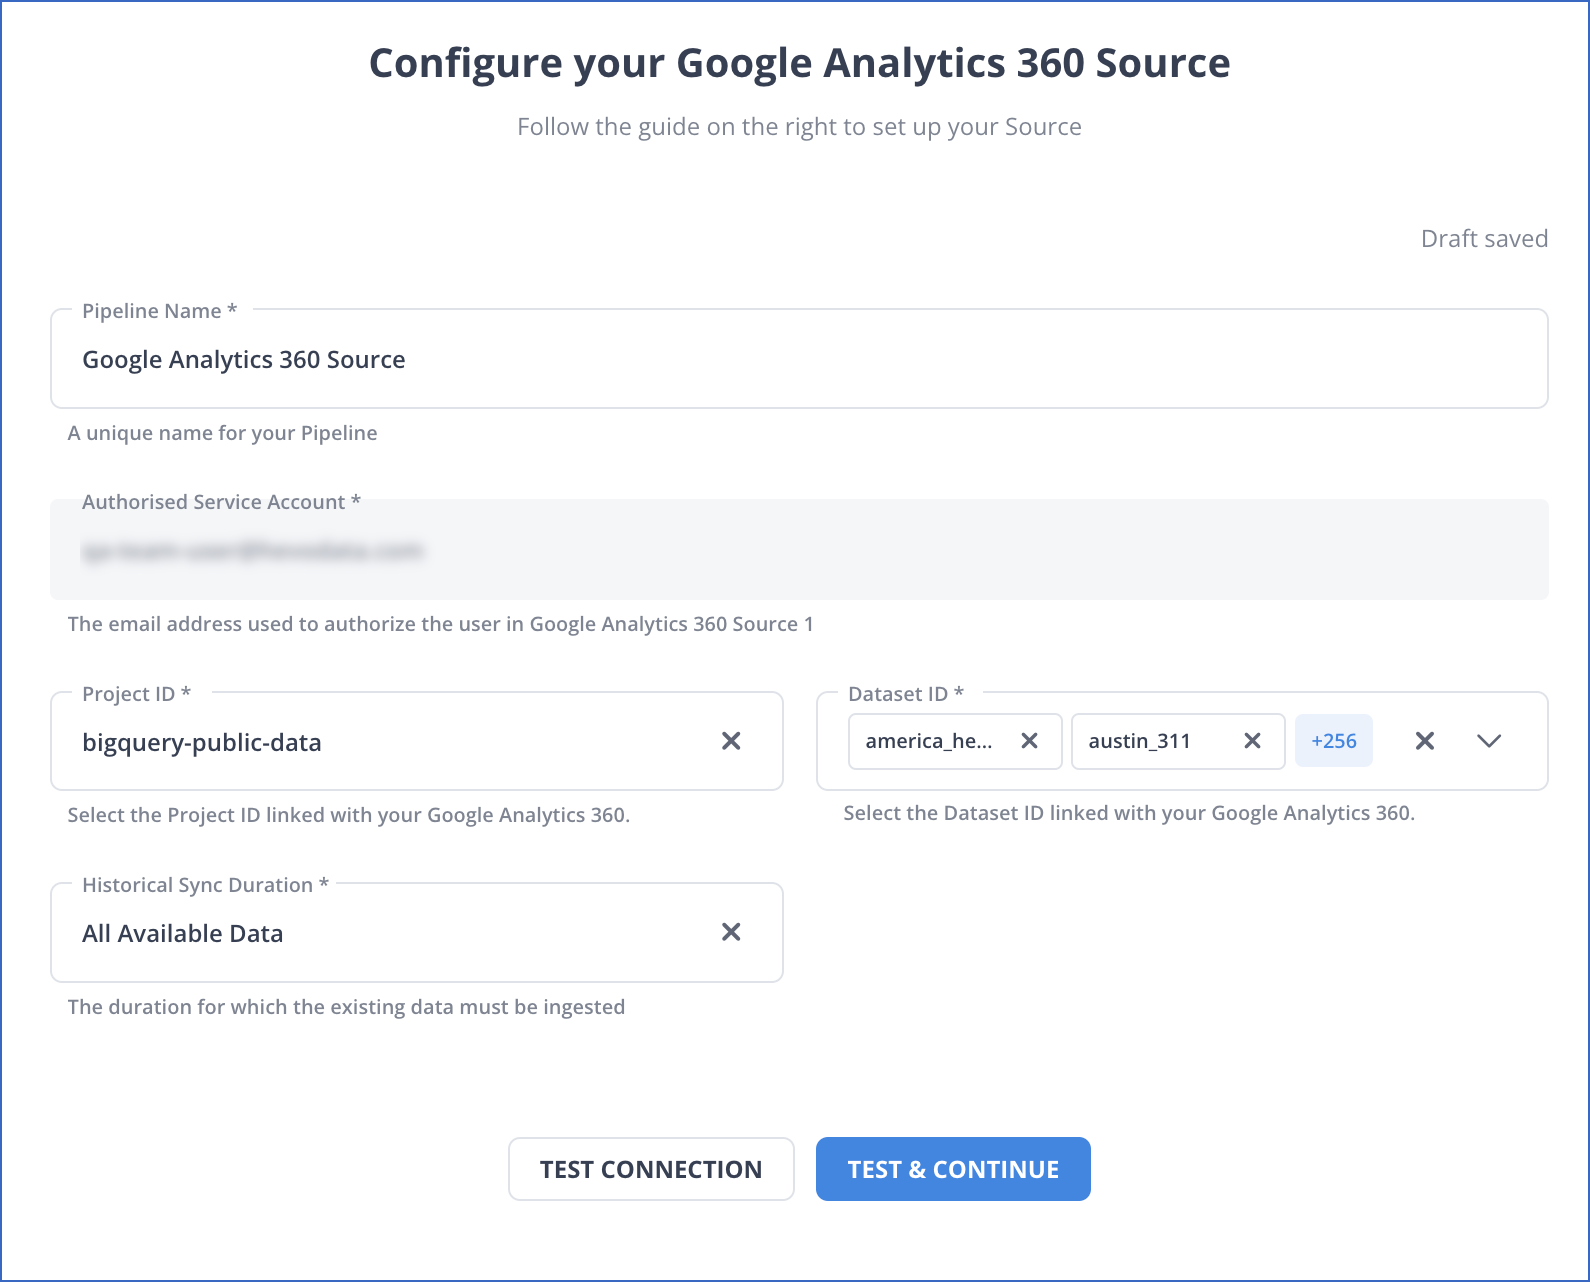Clear the Historical Sync Duration value
1590x1282 pixels.
[x=731, y=932]
